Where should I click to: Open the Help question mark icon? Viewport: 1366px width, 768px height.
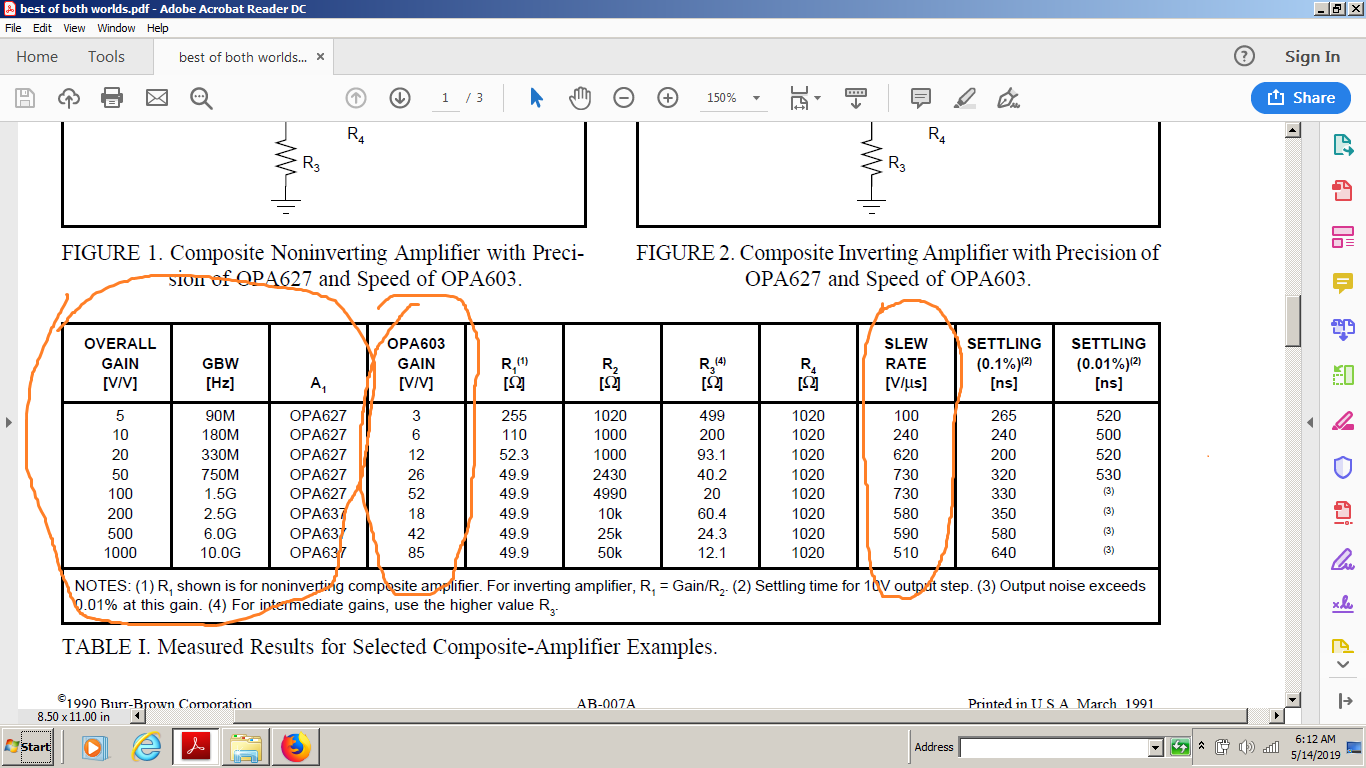point(1244,57)
